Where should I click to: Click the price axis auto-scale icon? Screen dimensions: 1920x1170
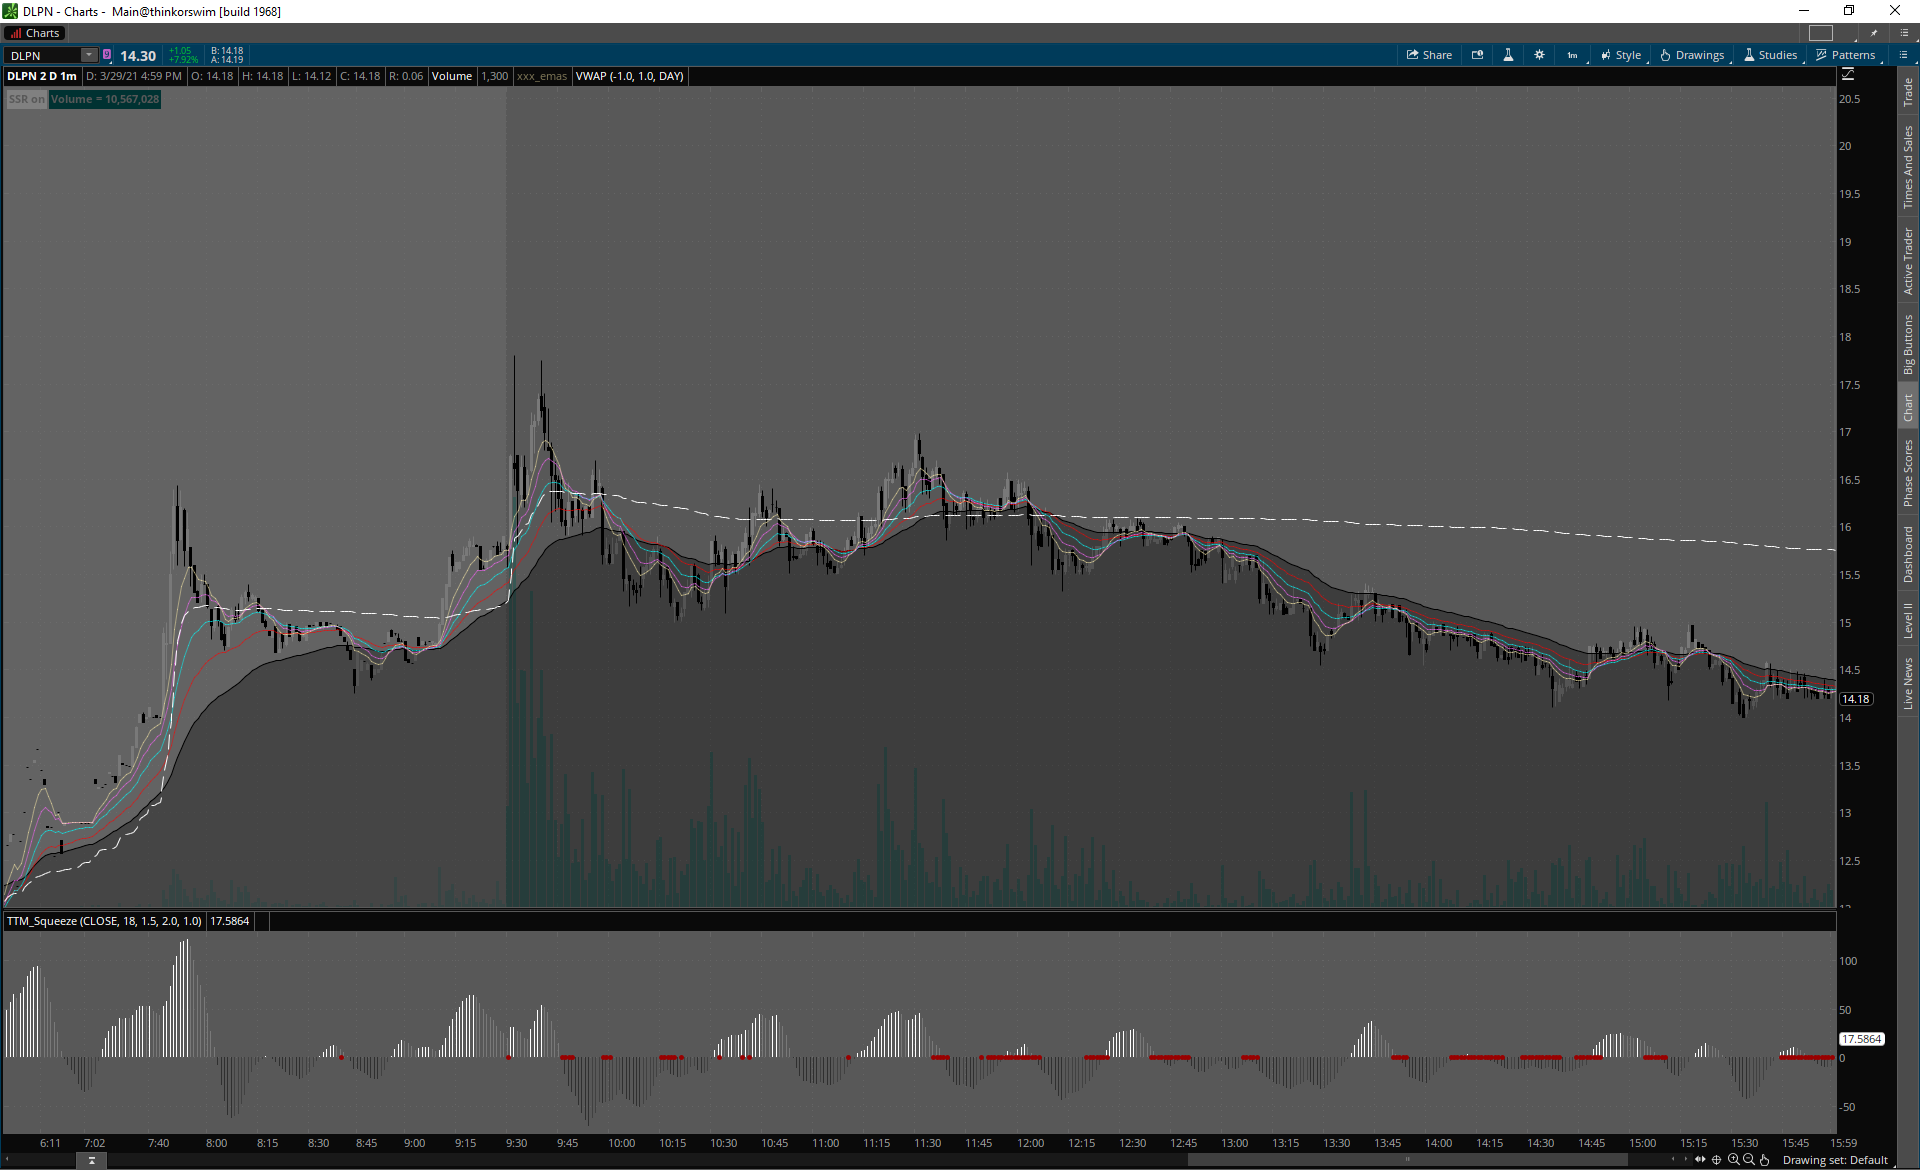point(1848,75)
